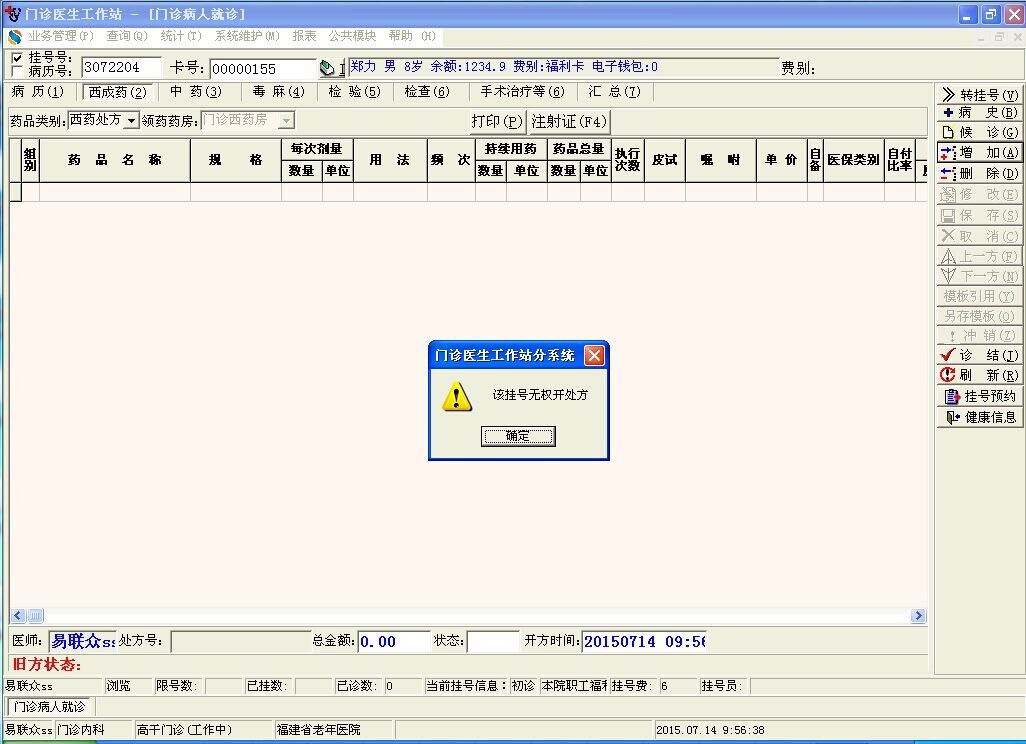Open the 领药药房 dropdown
1026x744 pixels.
[x=286, y=120]
